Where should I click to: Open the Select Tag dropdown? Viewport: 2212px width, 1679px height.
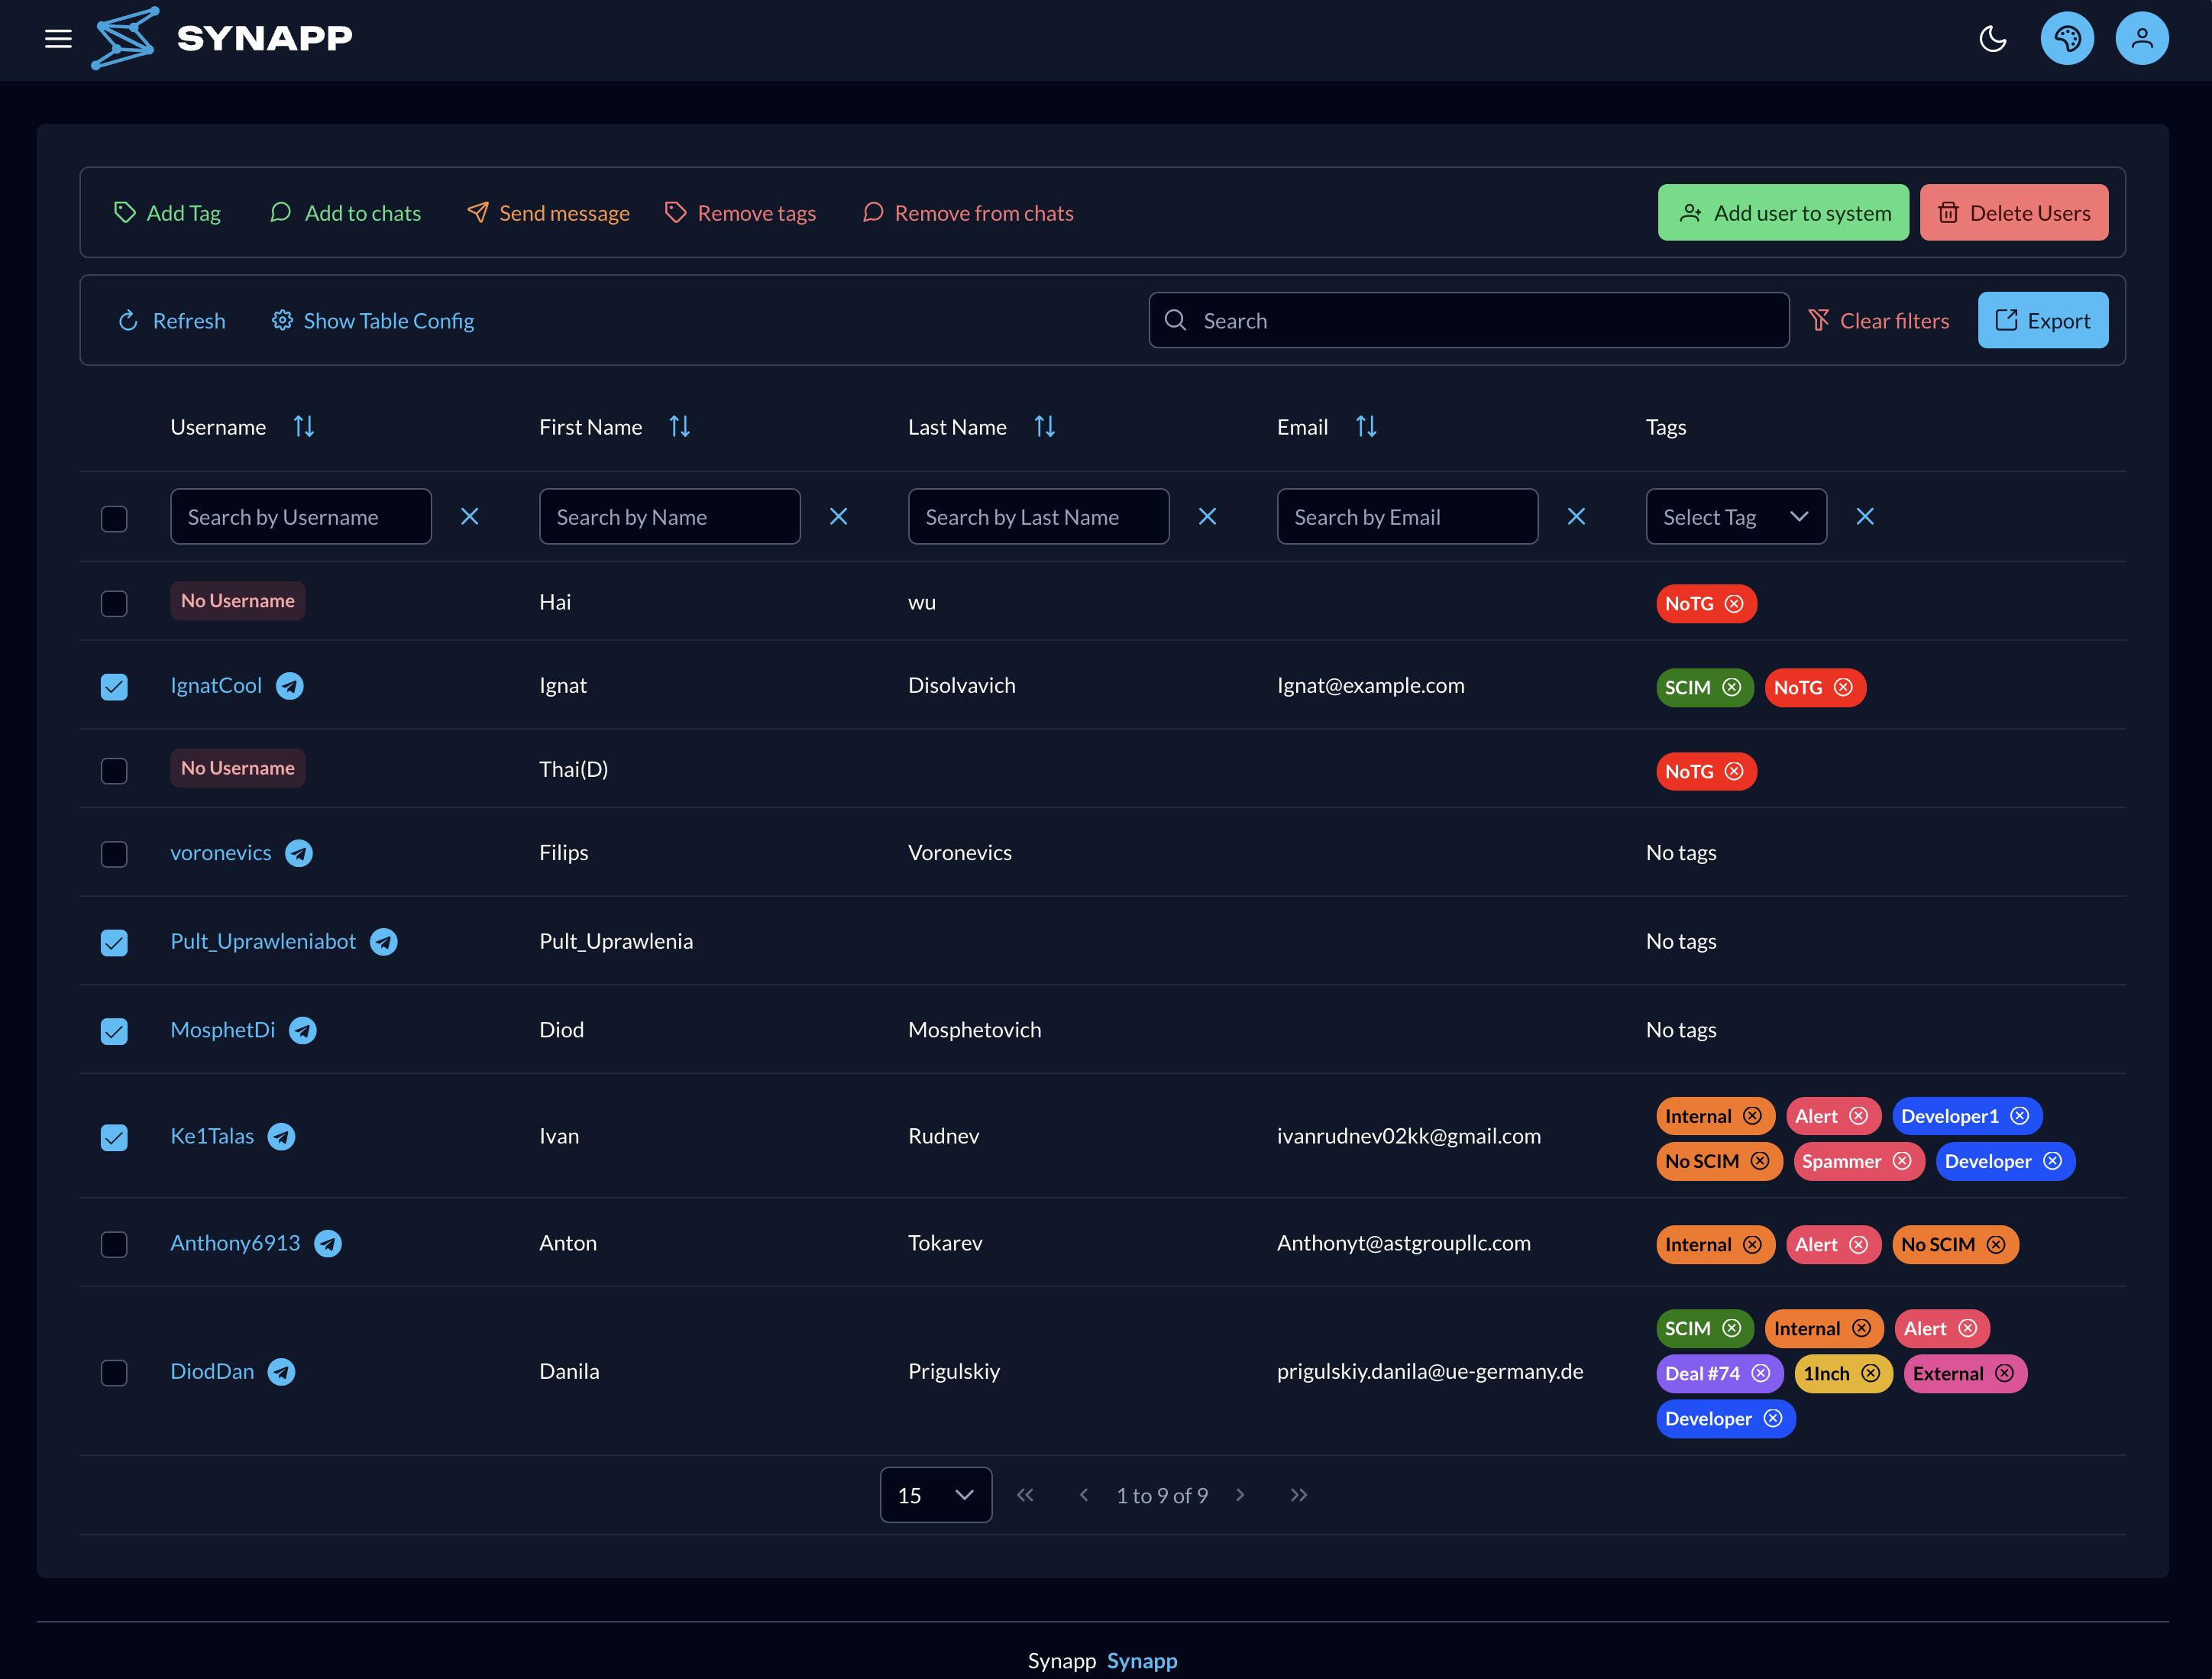point(1736,517)
